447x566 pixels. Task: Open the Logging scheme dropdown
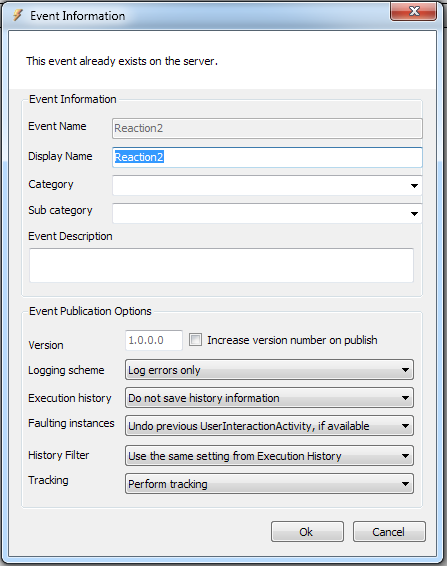[x=269, y=370]
